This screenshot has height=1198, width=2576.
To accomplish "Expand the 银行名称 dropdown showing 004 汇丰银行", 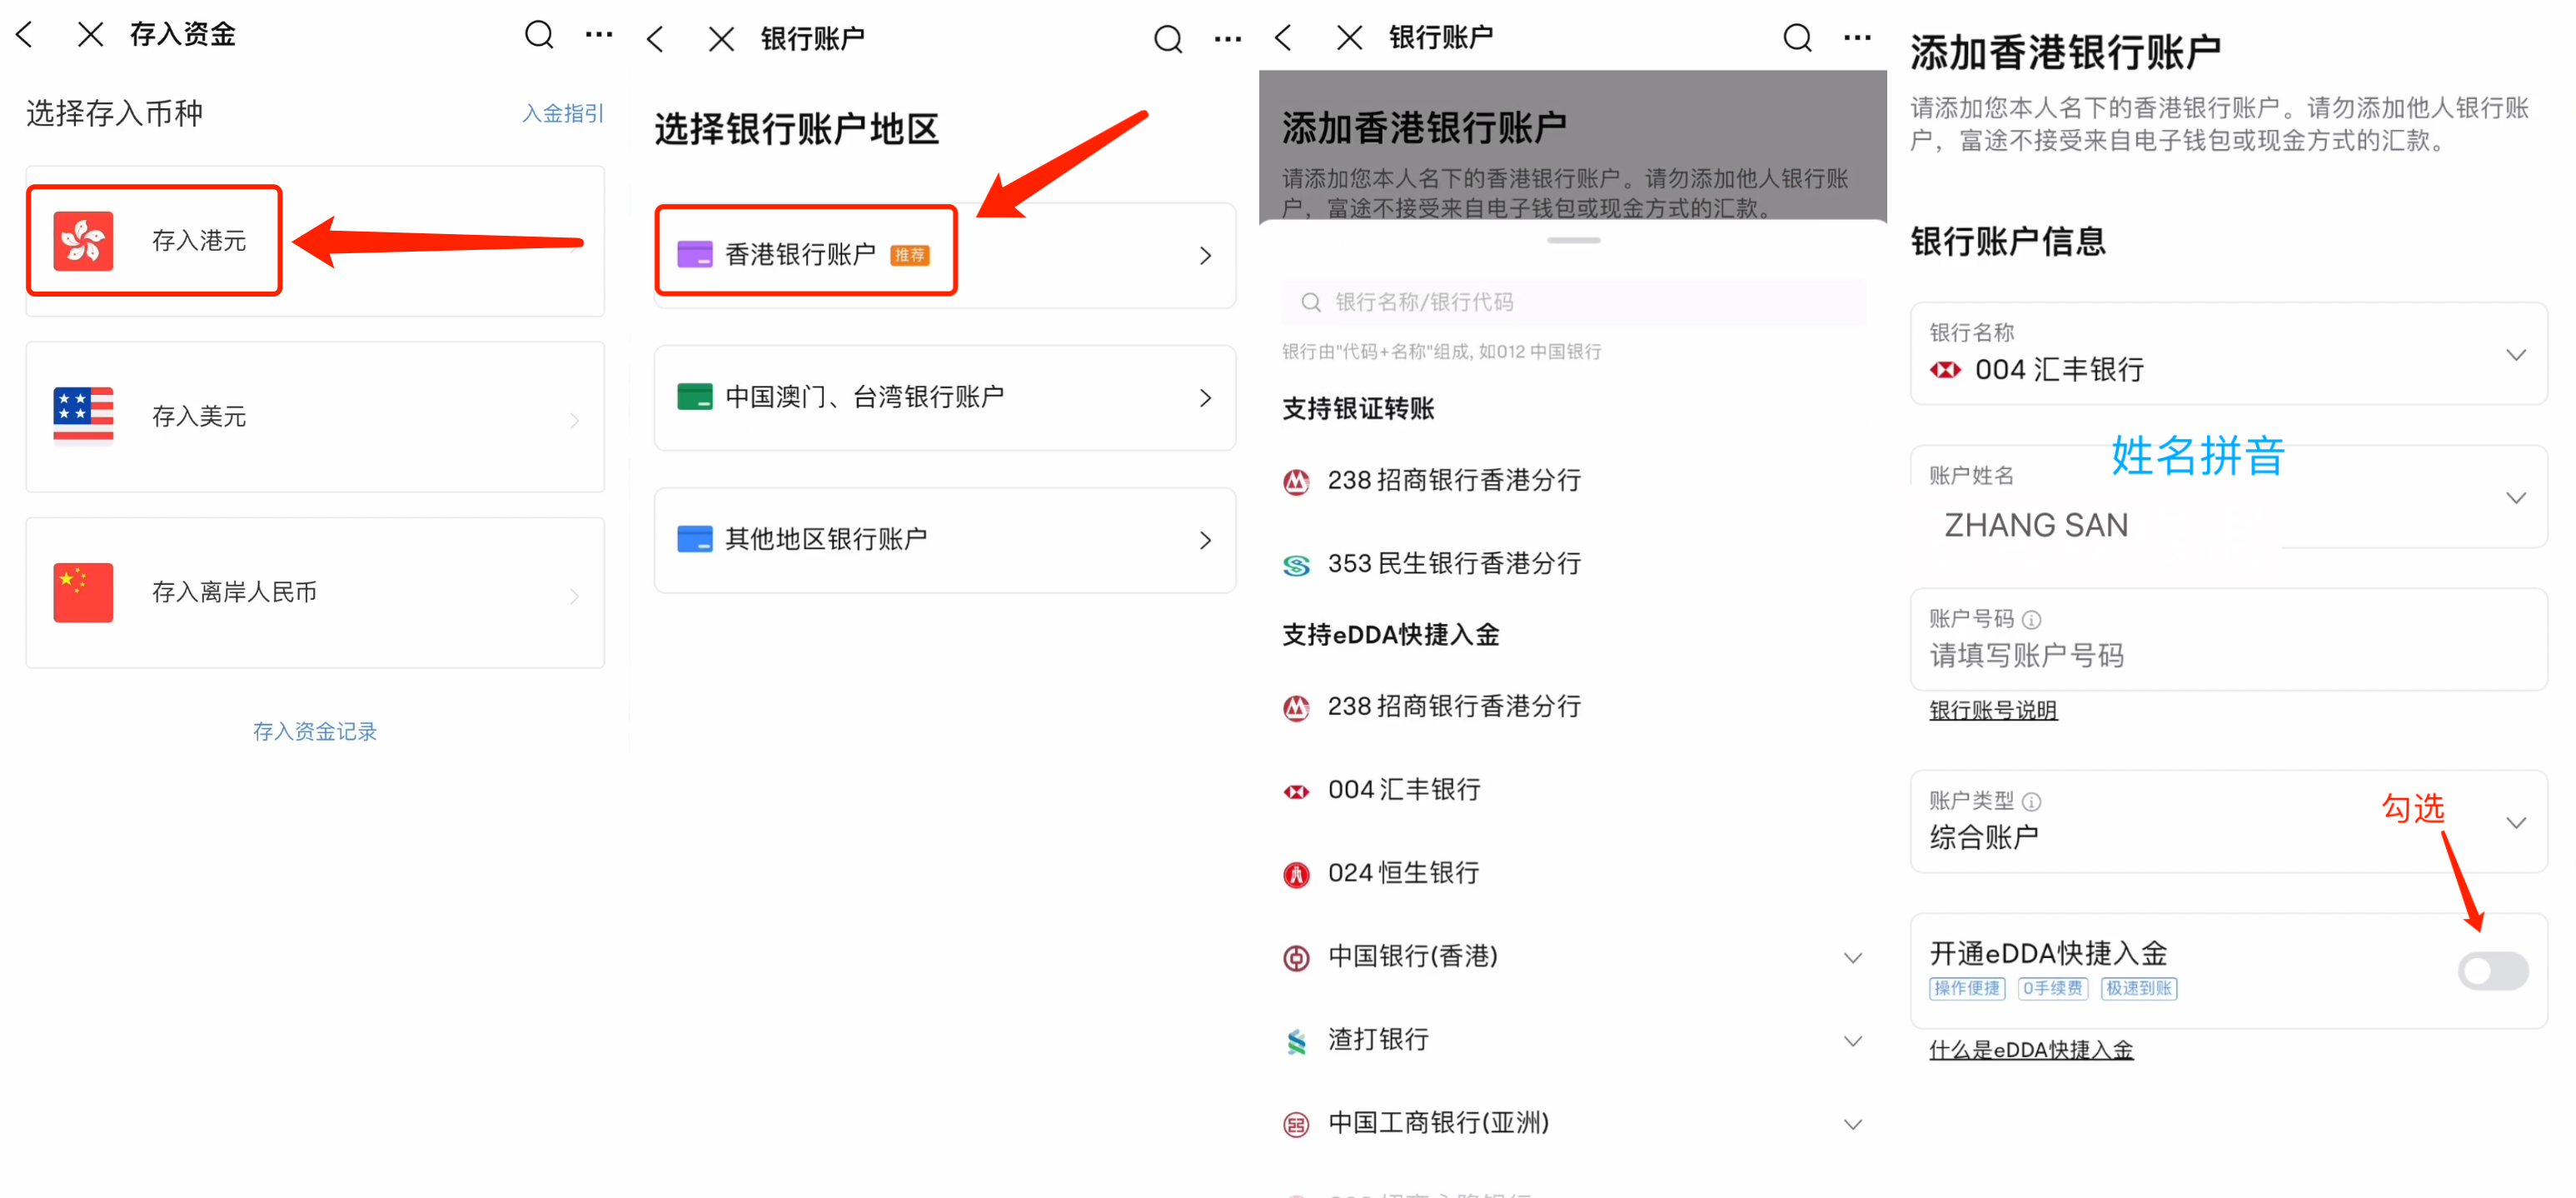I will (x=2515, y=355).
